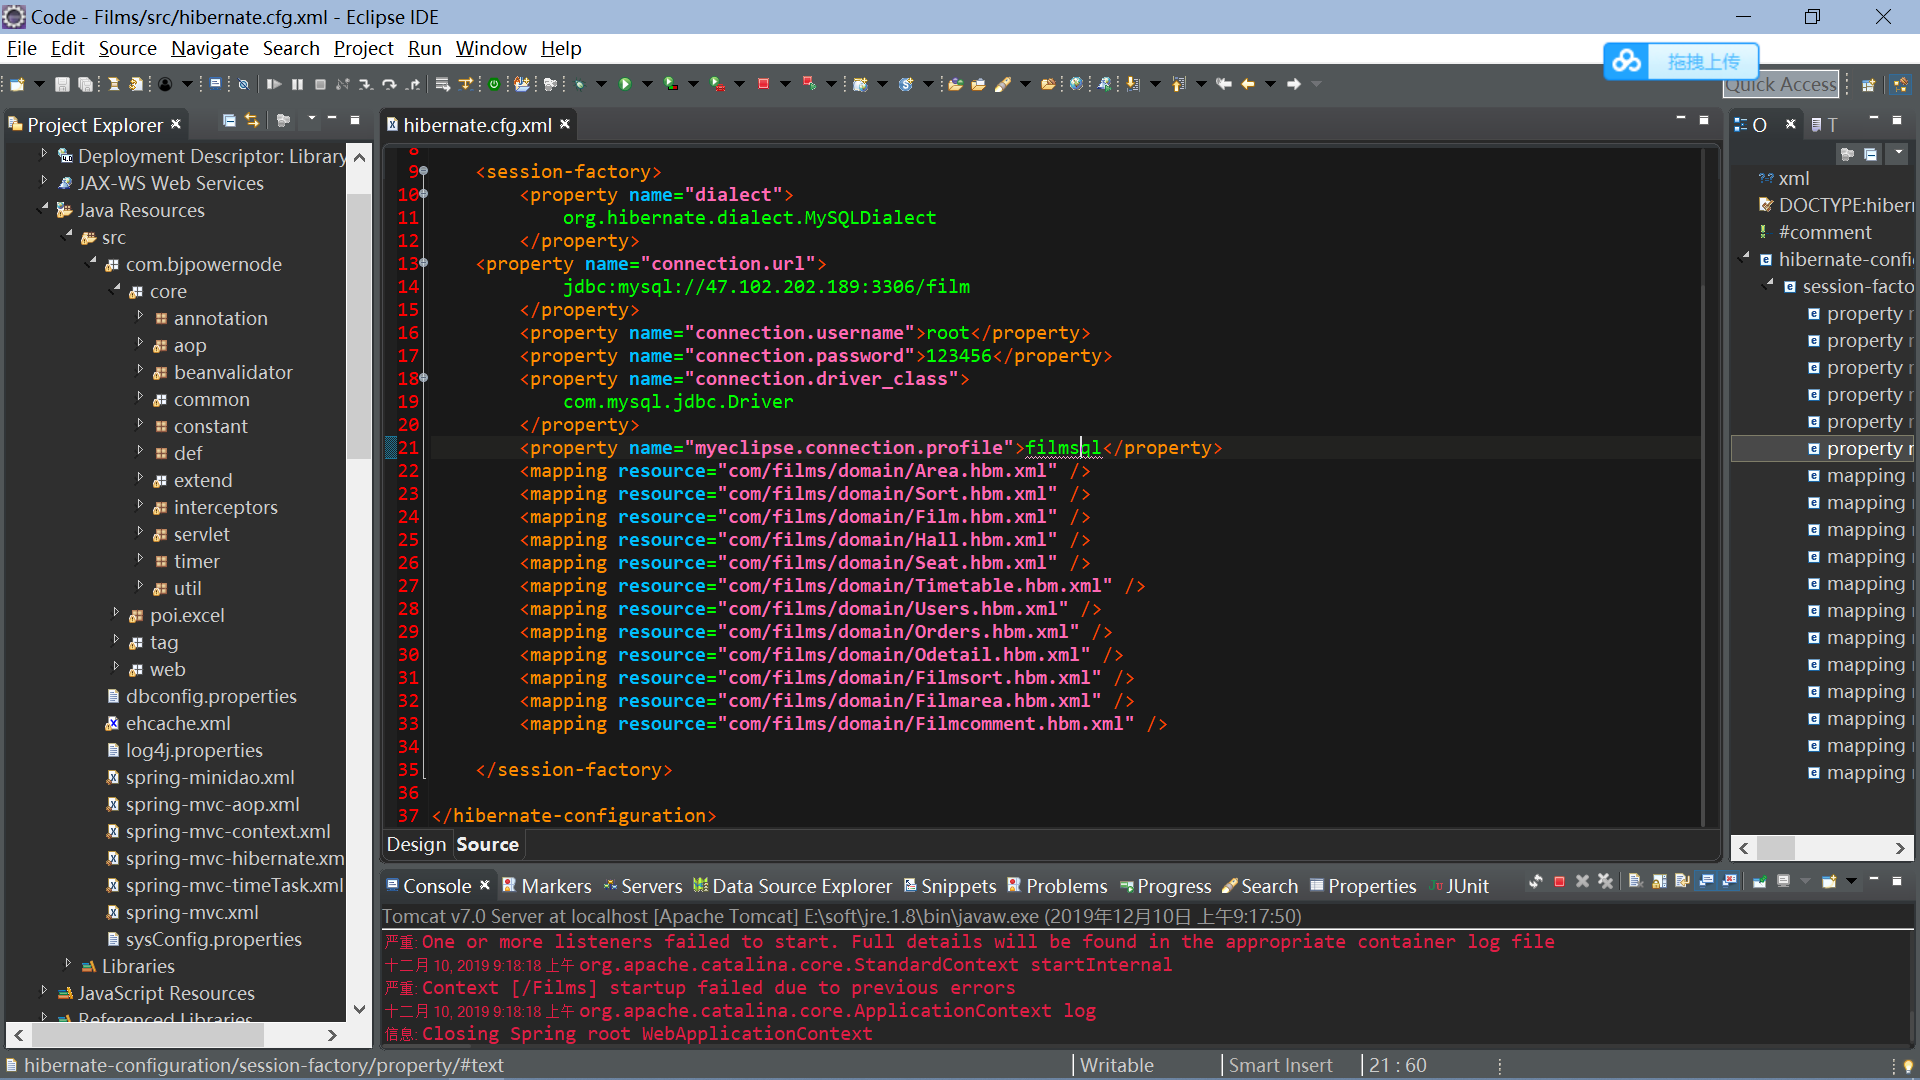Click the green Run launch button

click(625, 85)
